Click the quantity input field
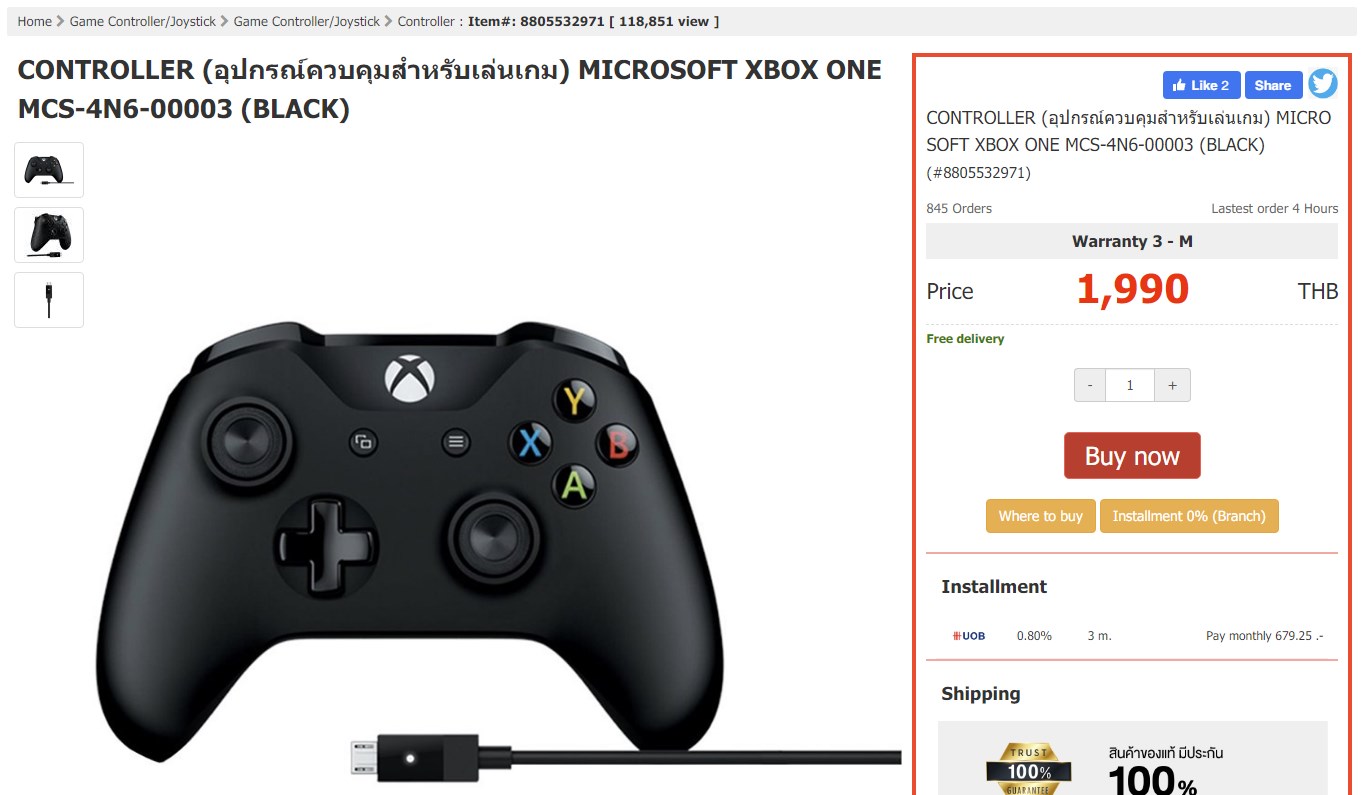Viewport: 1361px width, 795px height. click(1130, 385)
